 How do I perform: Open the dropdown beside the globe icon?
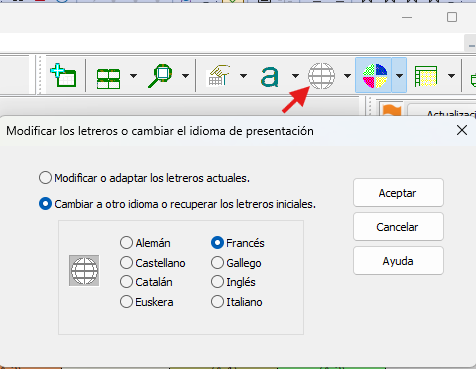[x=347, y=76]
